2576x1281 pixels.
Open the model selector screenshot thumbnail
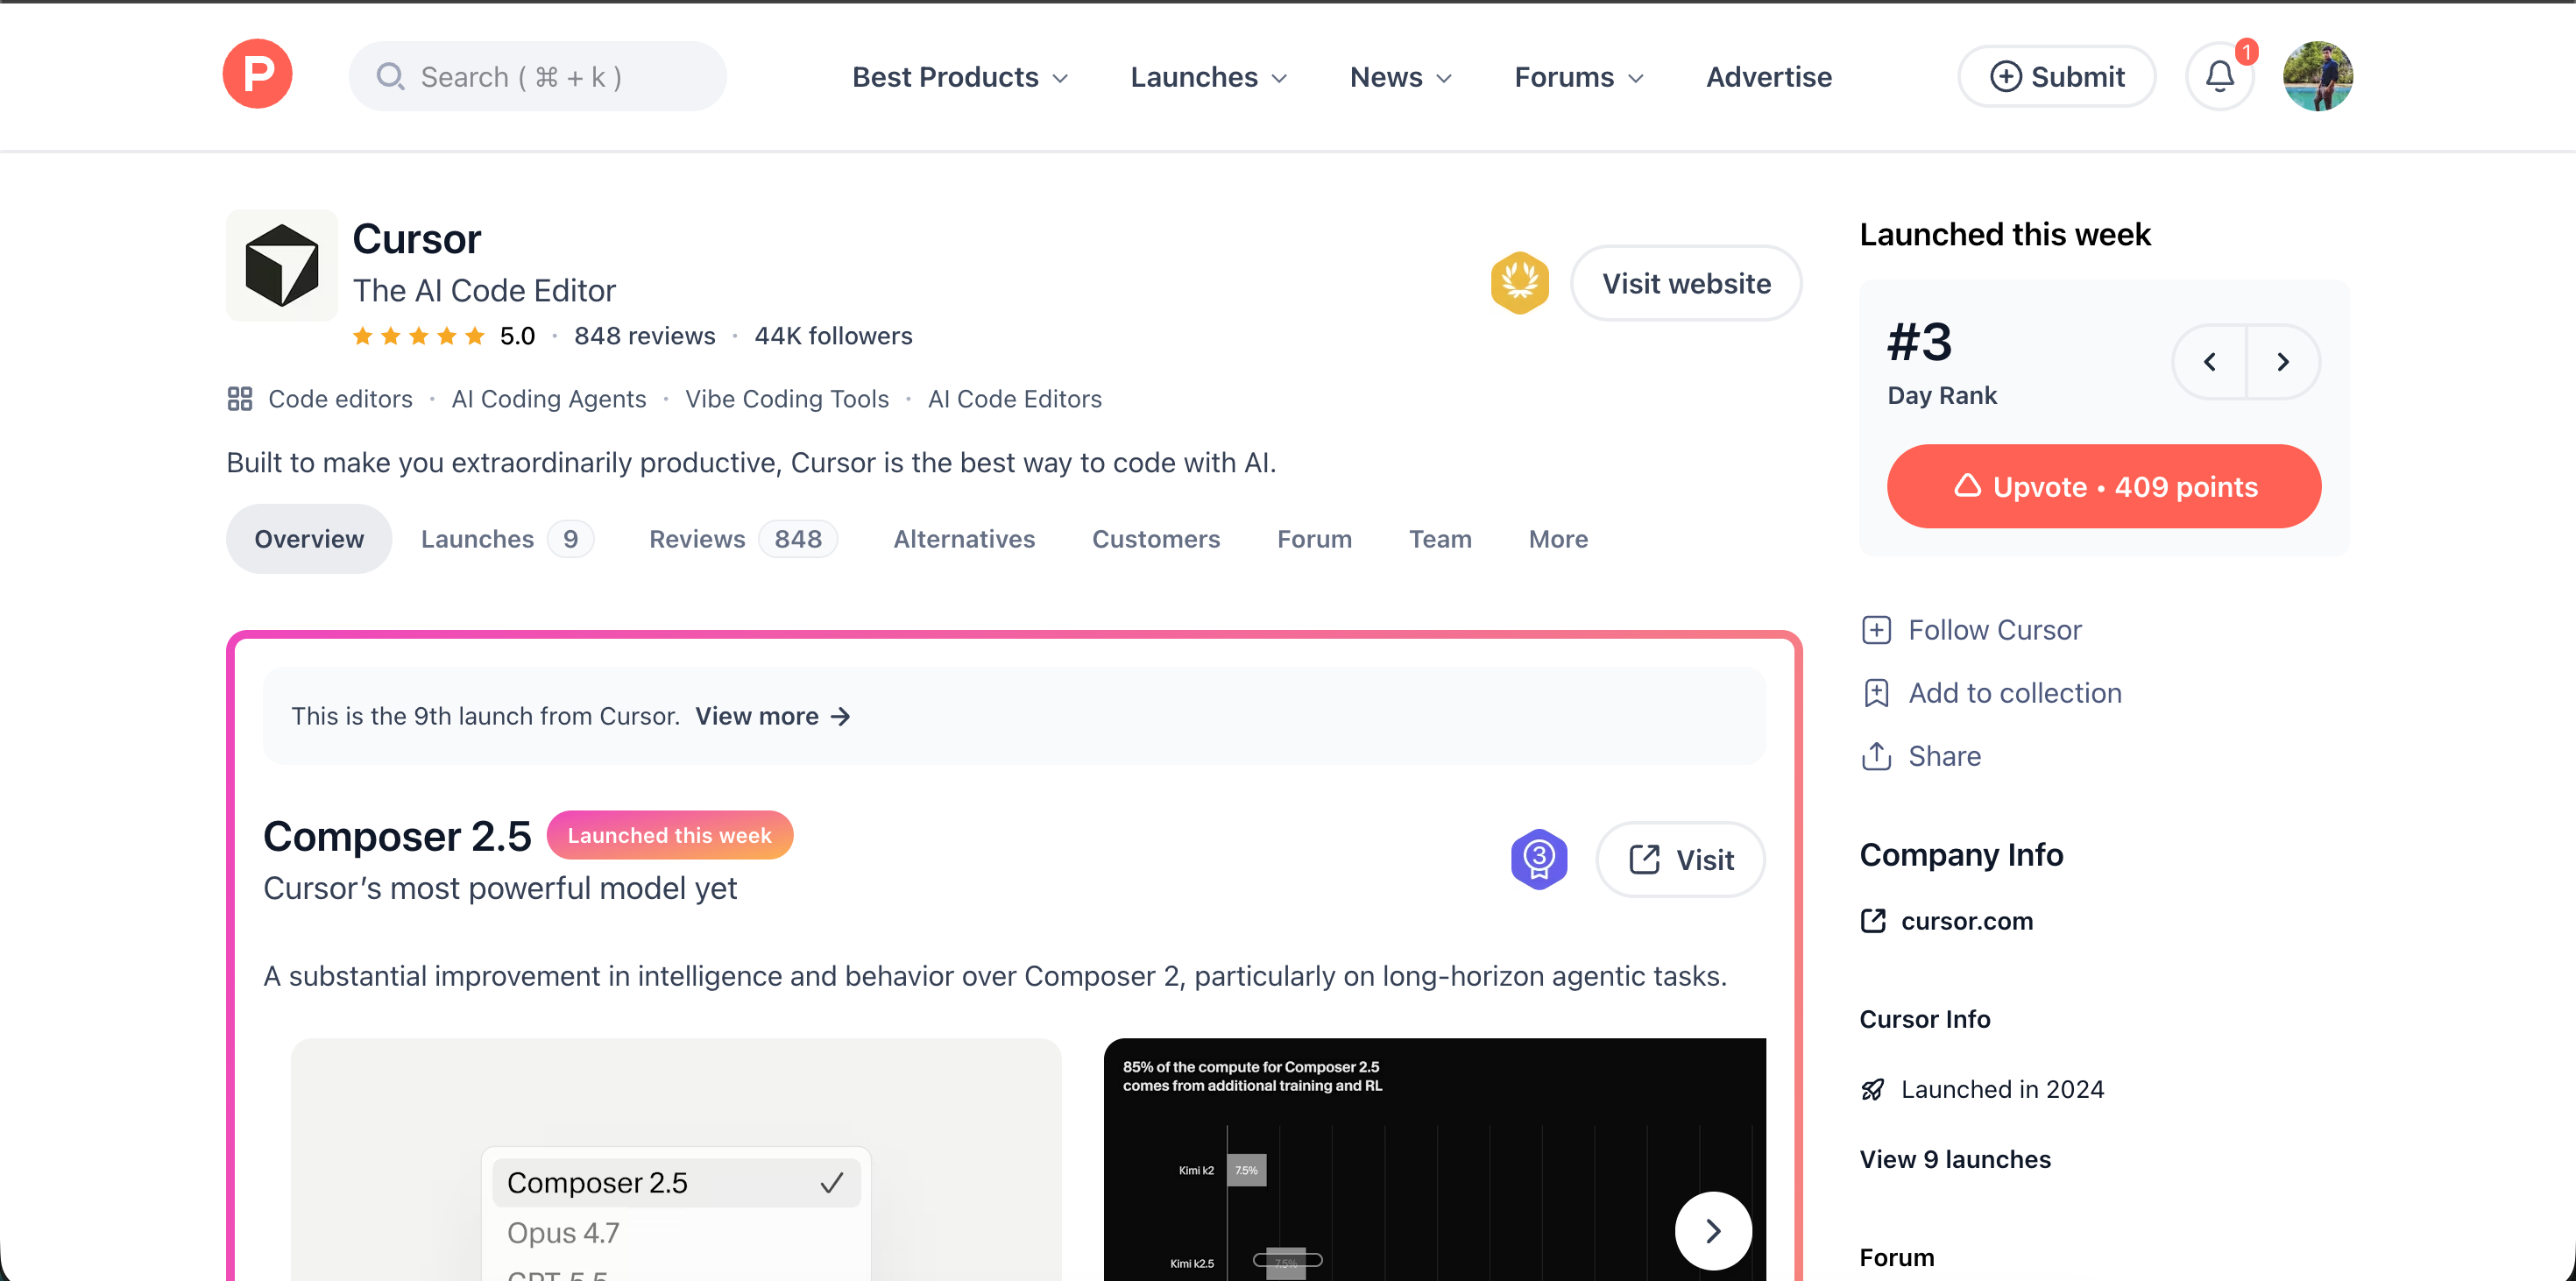coord(676,1160)
